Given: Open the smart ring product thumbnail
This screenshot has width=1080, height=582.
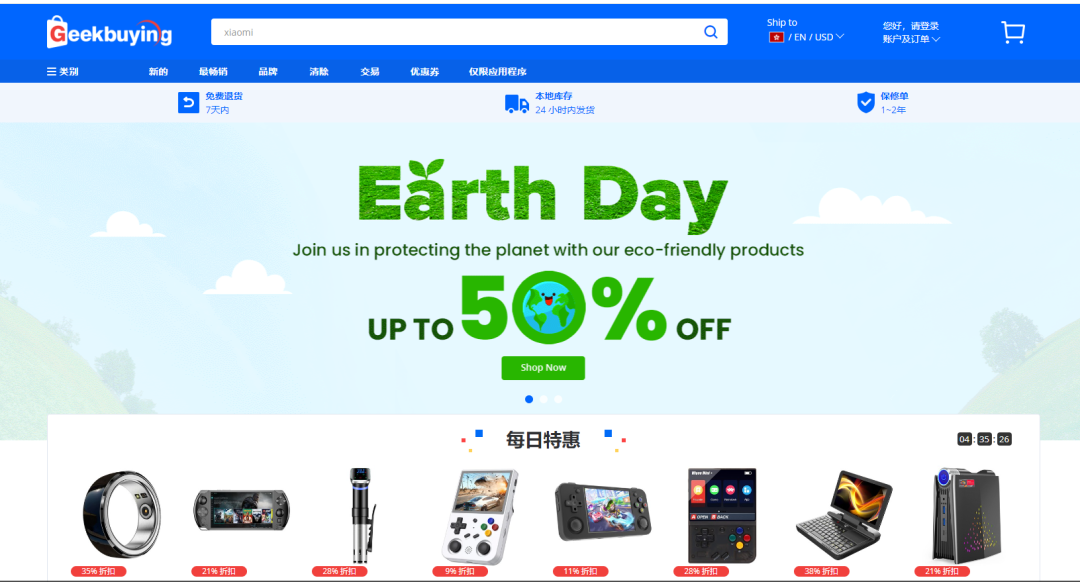Looking at the screenshot, I should [121, 515].
